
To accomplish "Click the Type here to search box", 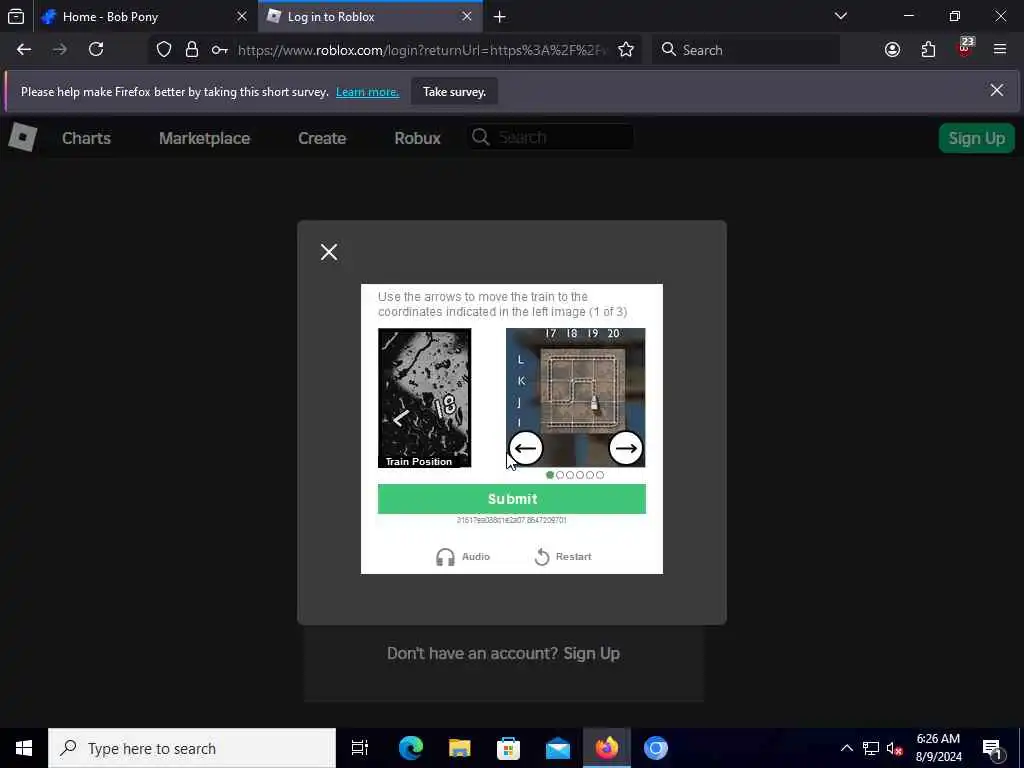I will [192, 748].
